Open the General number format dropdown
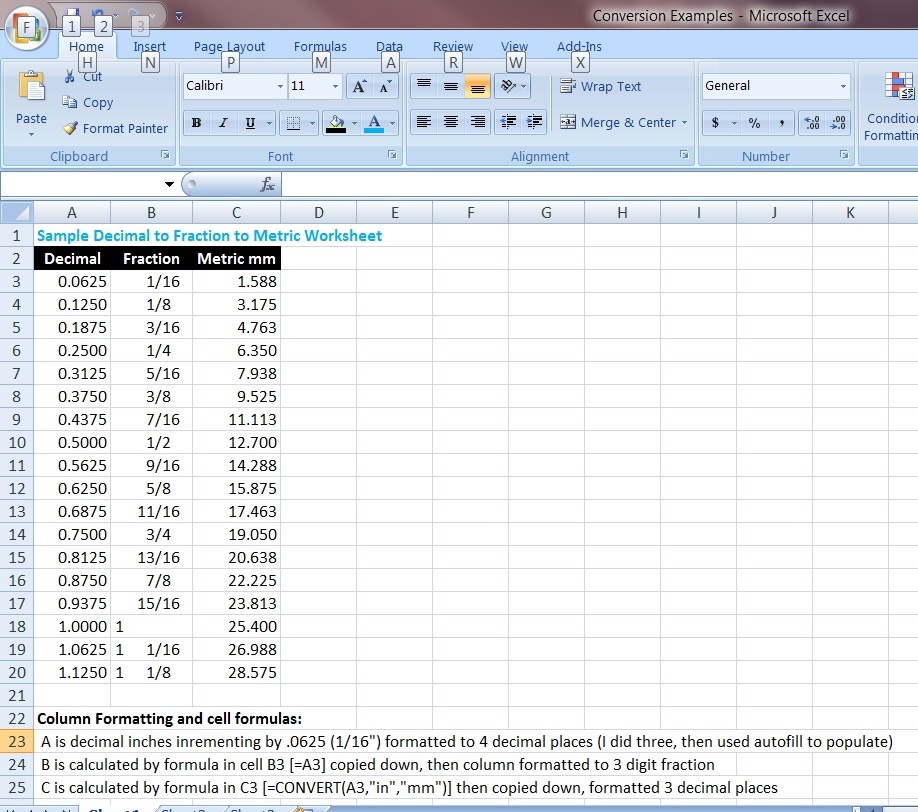This screenshot has height=812, width=918. click(843, 86)
